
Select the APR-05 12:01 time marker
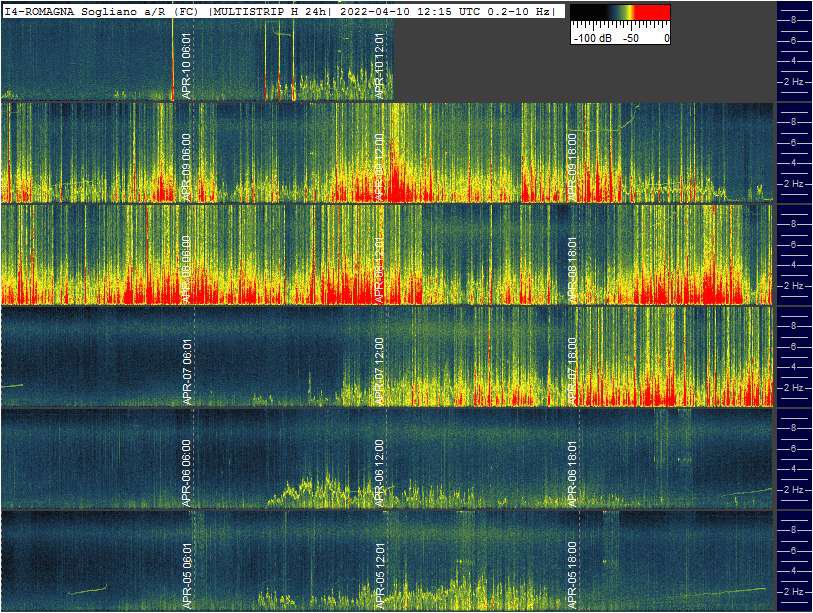379,576
